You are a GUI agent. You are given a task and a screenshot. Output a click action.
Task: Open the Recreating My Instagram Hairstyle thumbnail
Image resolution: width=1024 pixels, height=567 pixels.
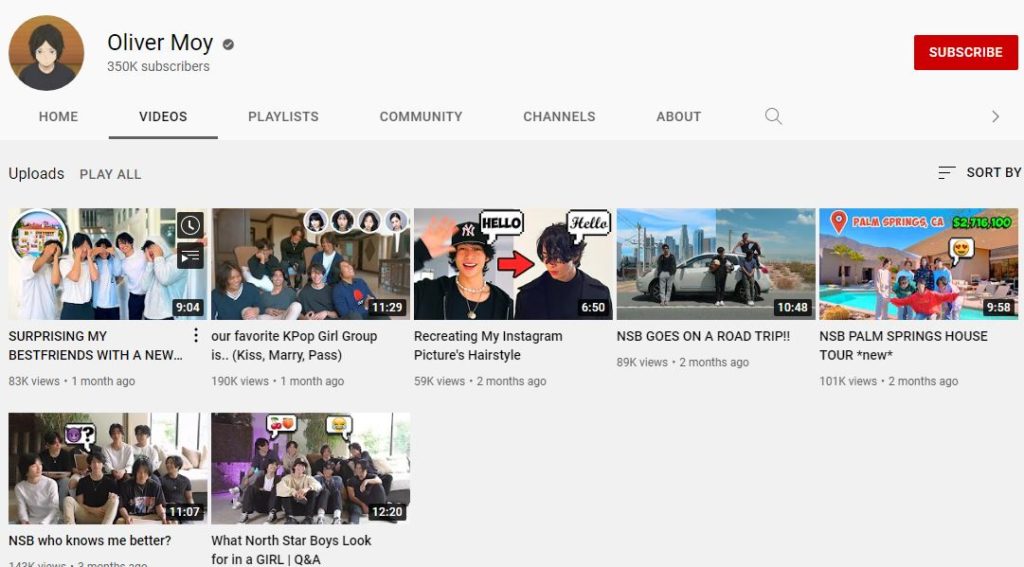[513, 264]
